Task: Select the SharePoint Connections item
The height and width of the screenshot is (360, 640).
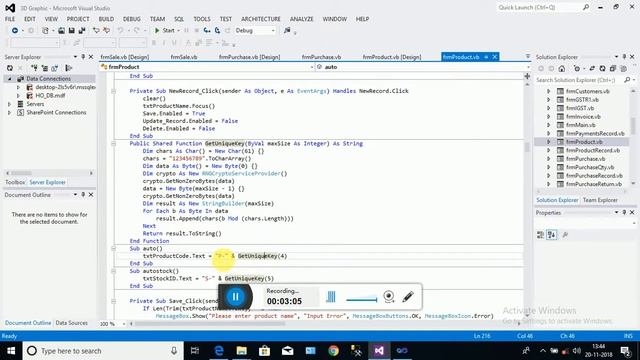Action: click(56, 112)
